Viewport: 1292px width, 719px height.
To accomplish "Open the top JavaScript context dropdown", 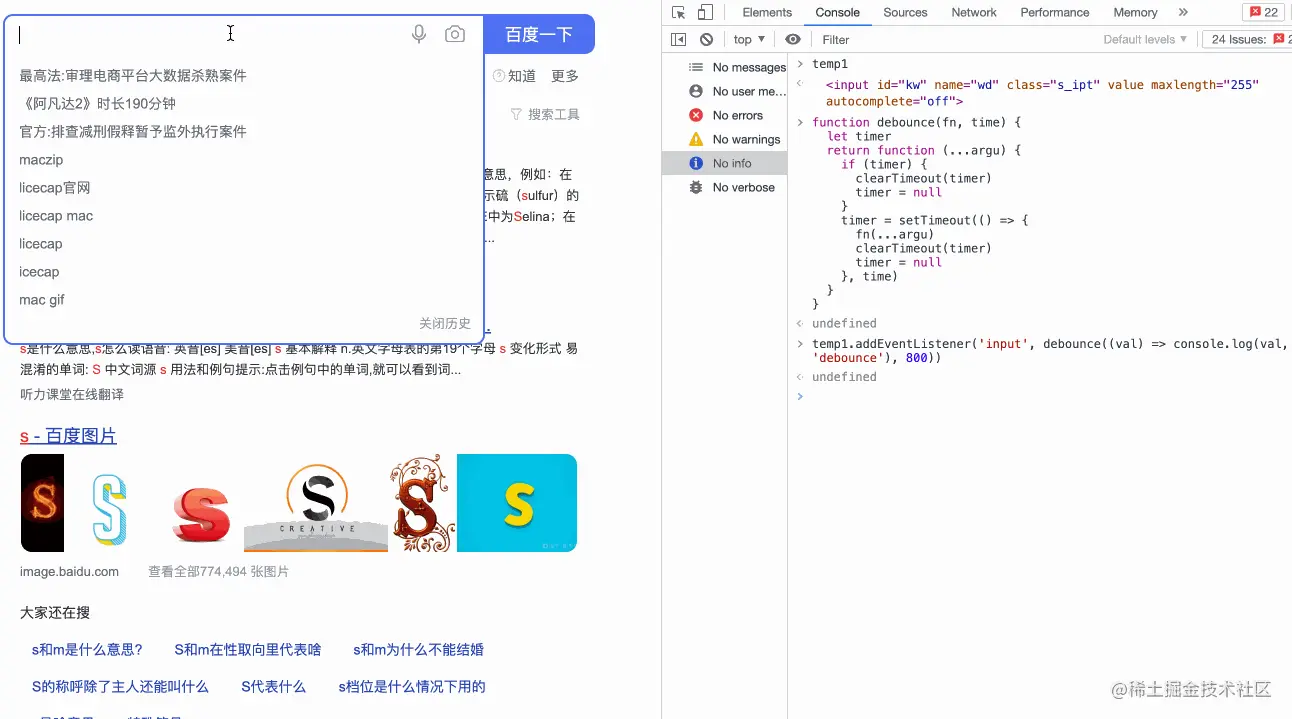I will [x=749, y=39].
